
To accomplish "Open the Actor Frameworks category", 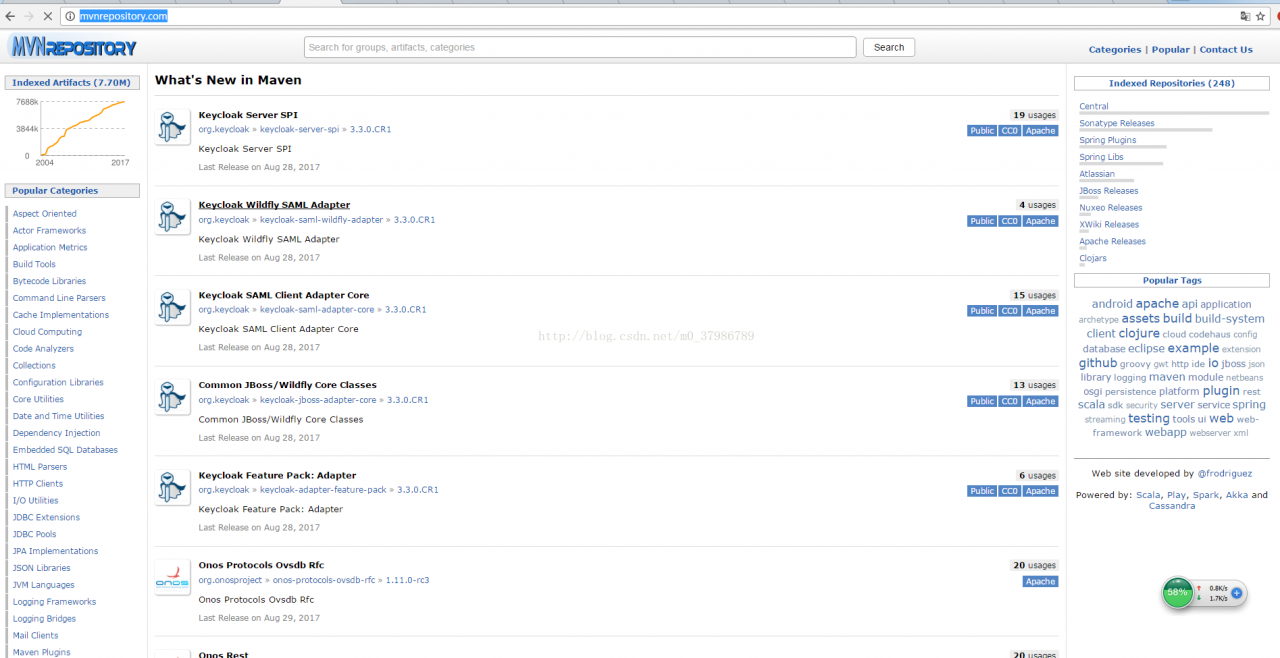I will pos(49,231).
